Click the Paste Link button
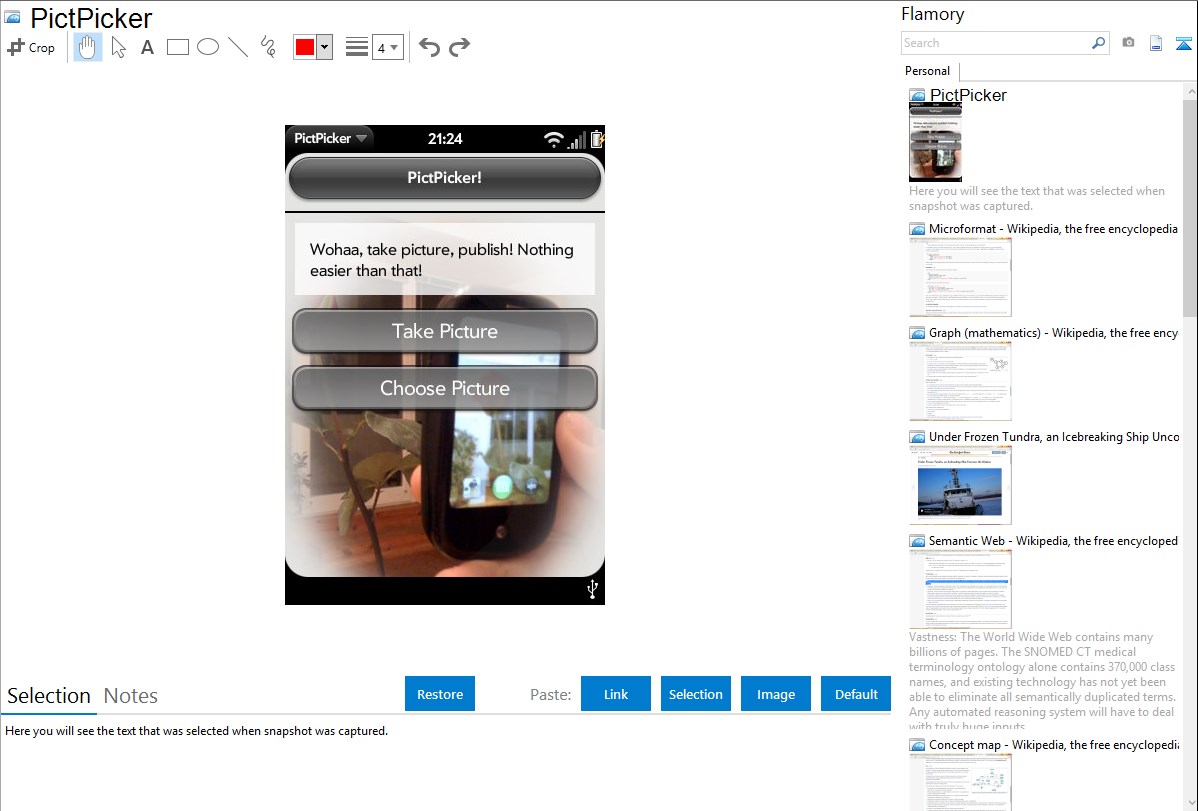Image resolution: width=1198 pixels, height=811 pixels. (616, 694)
